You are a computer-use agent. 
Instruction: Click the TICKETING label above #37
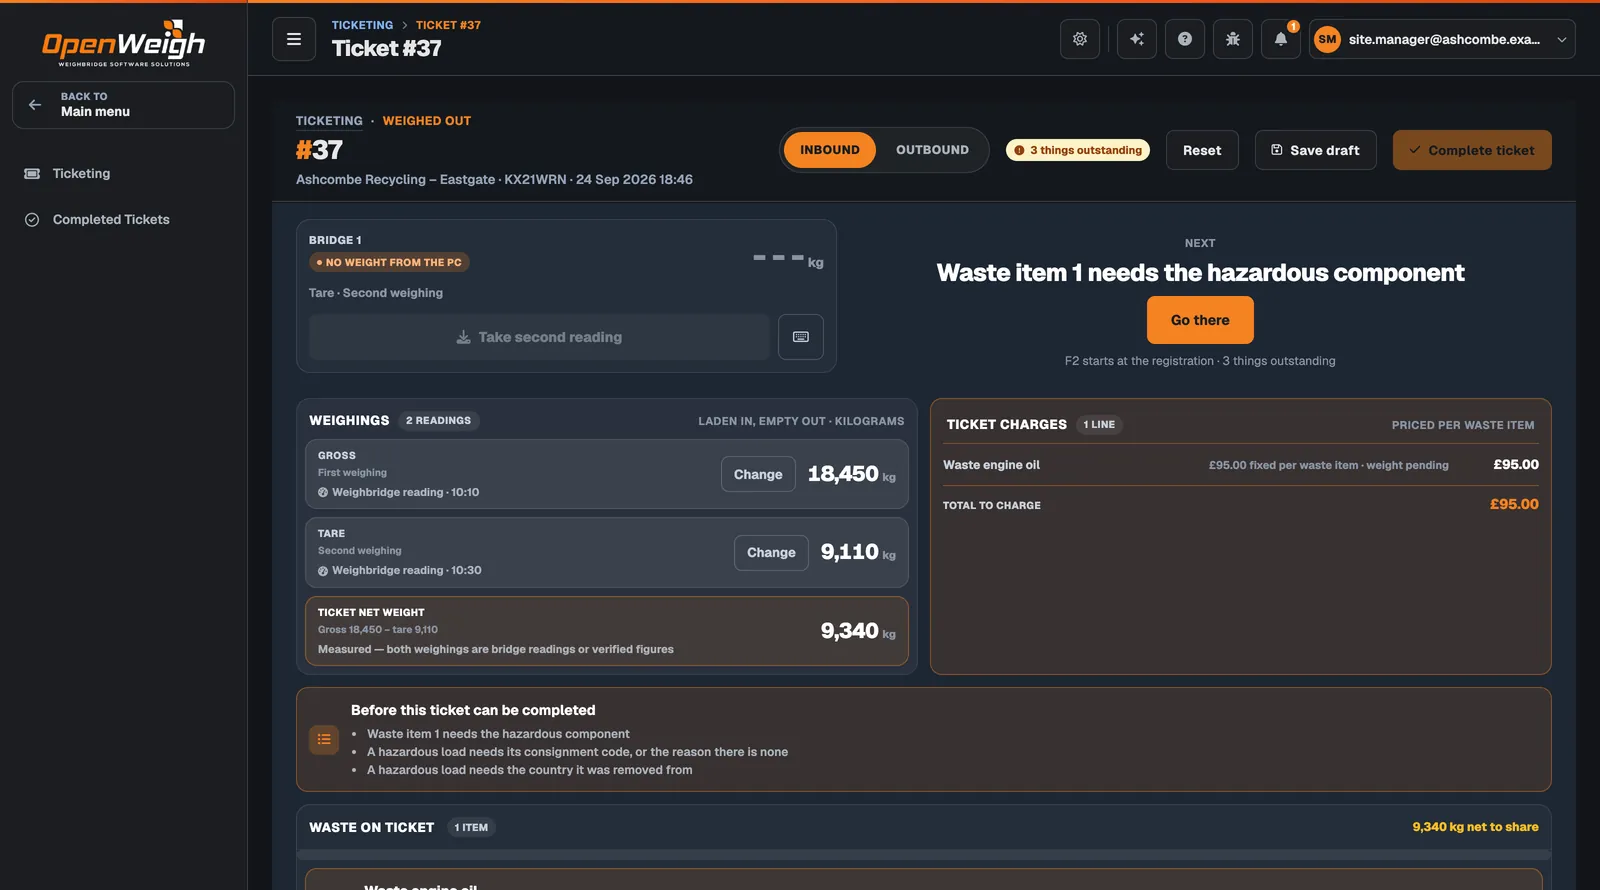click(x=329, y=121)
